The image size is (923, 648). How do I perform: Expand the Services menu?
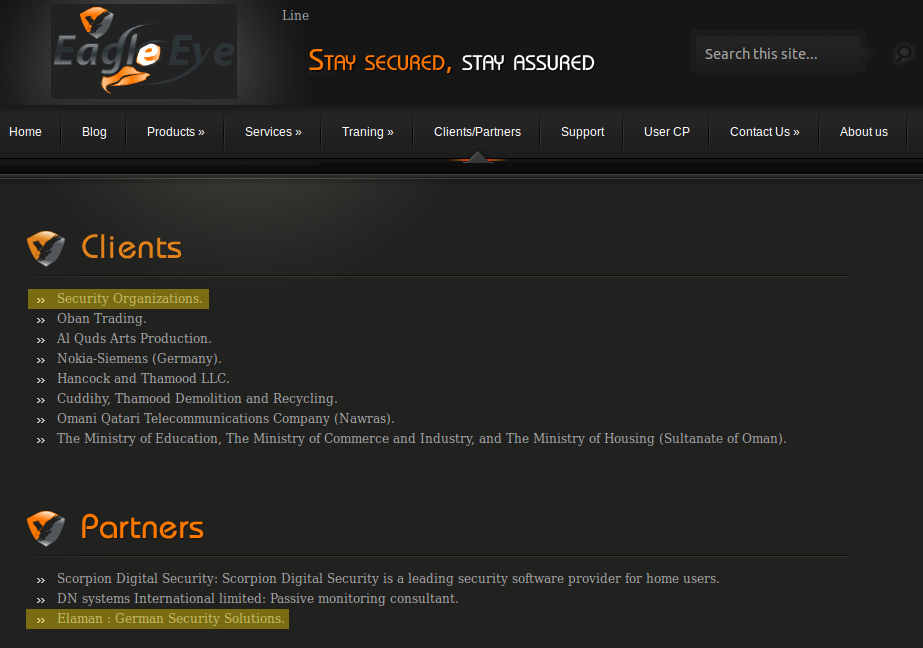[x=273, y=132]
